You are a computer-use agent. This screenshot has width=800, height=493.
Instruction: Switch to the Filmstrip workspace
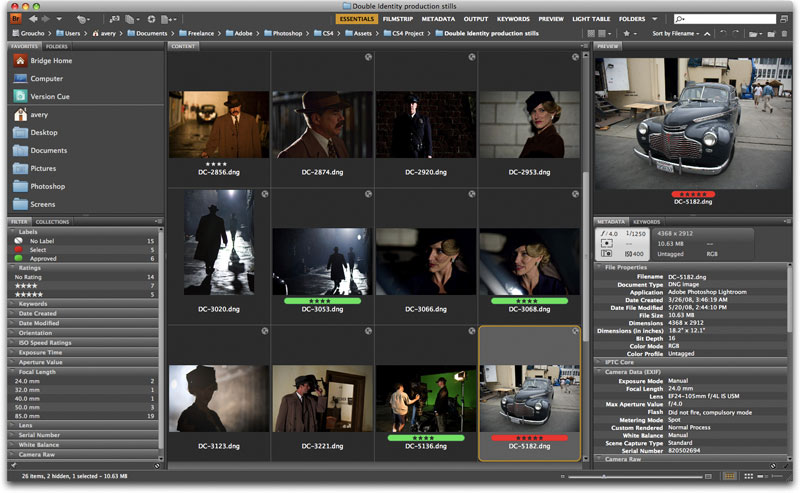click(x=396, y=18)
